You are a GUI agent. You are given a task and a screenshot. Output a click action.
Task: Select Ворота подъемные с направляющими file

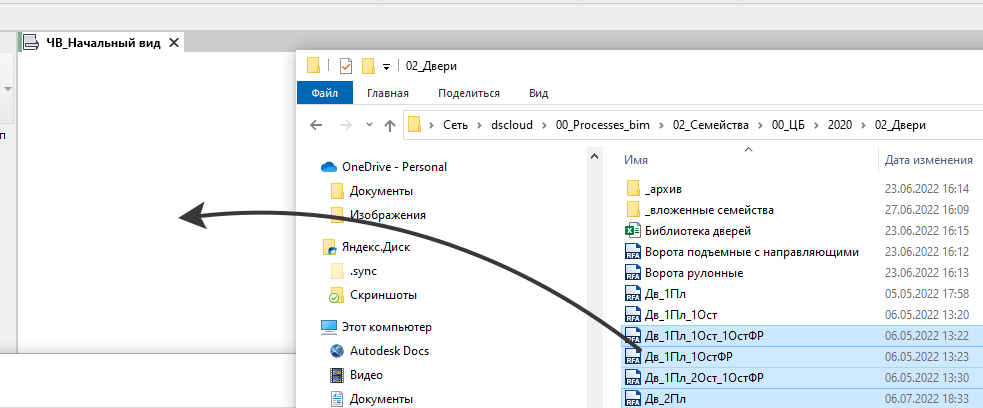752,252
